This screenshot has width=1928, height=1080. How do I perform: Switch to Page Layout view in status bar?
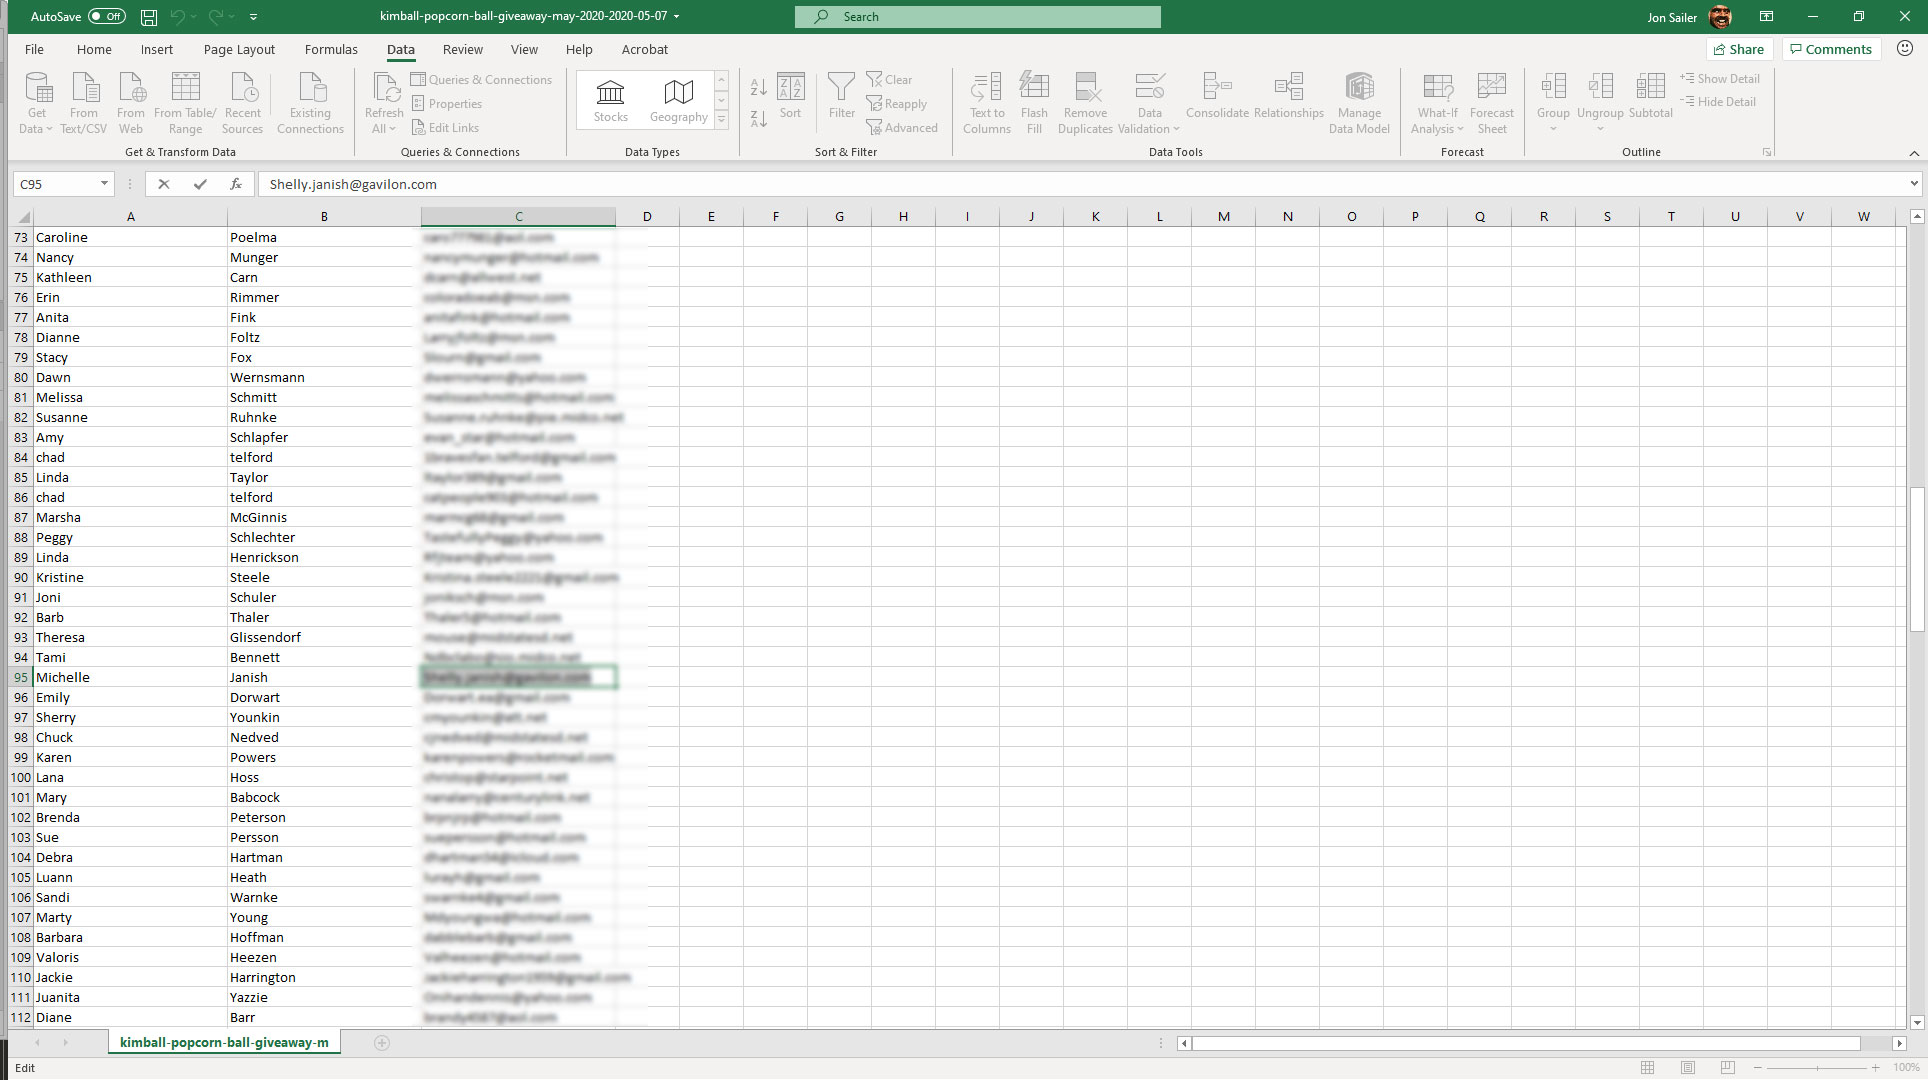tap(1688, 1067)
